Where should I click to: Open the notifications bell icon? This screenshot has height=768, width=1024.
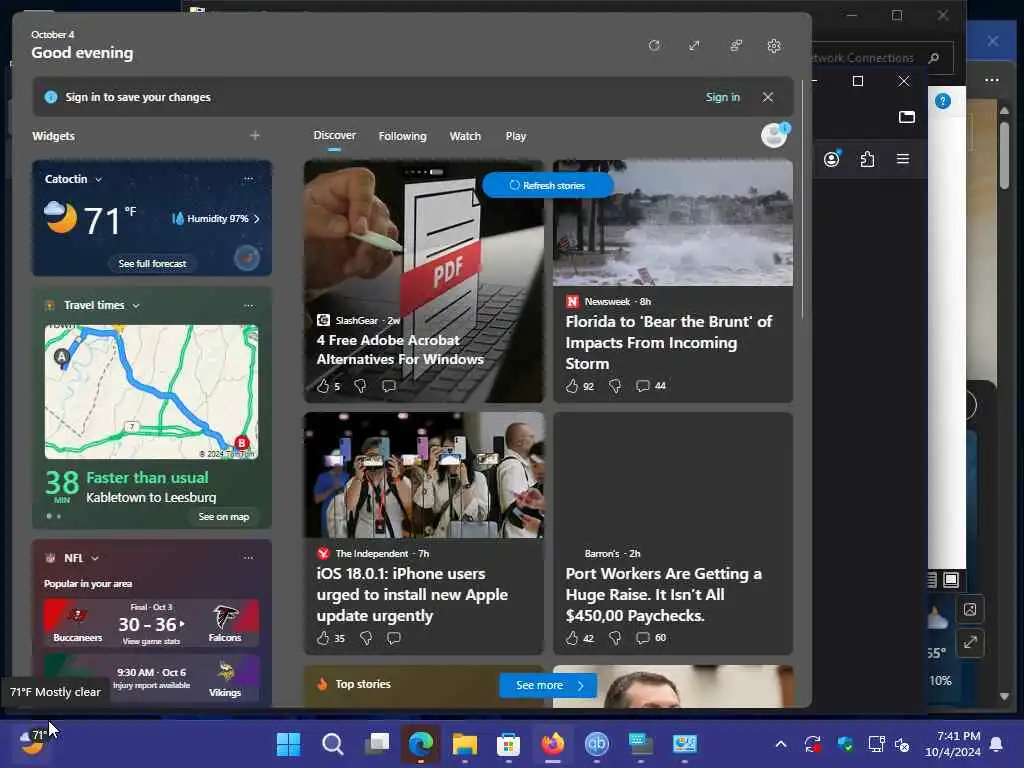996,744
